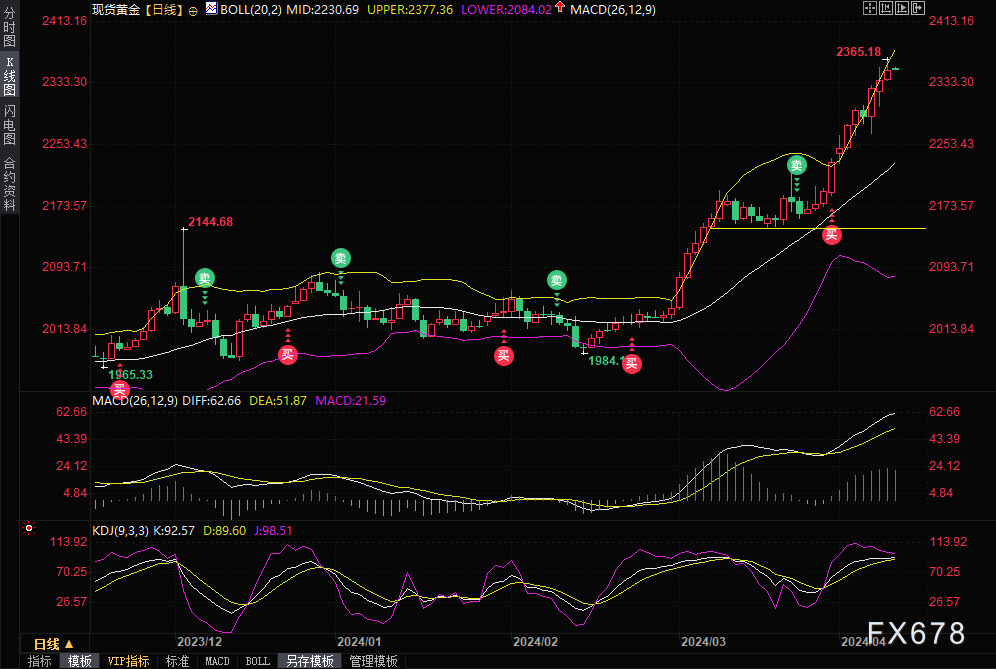Click the J:98.51 value
Image resolution: width=996 pixels, height=669 pixels.
273,530
